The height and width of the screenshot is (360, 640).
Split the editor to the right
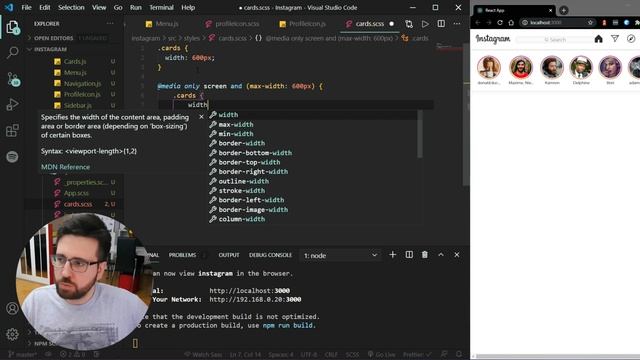click(x=441, y=24)
